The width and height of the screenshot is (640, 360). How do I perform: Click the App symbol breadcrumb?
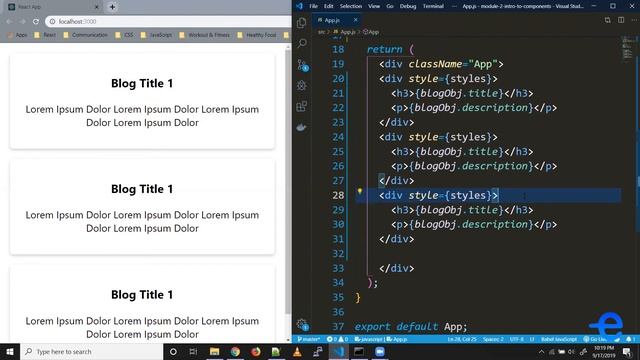371,32
